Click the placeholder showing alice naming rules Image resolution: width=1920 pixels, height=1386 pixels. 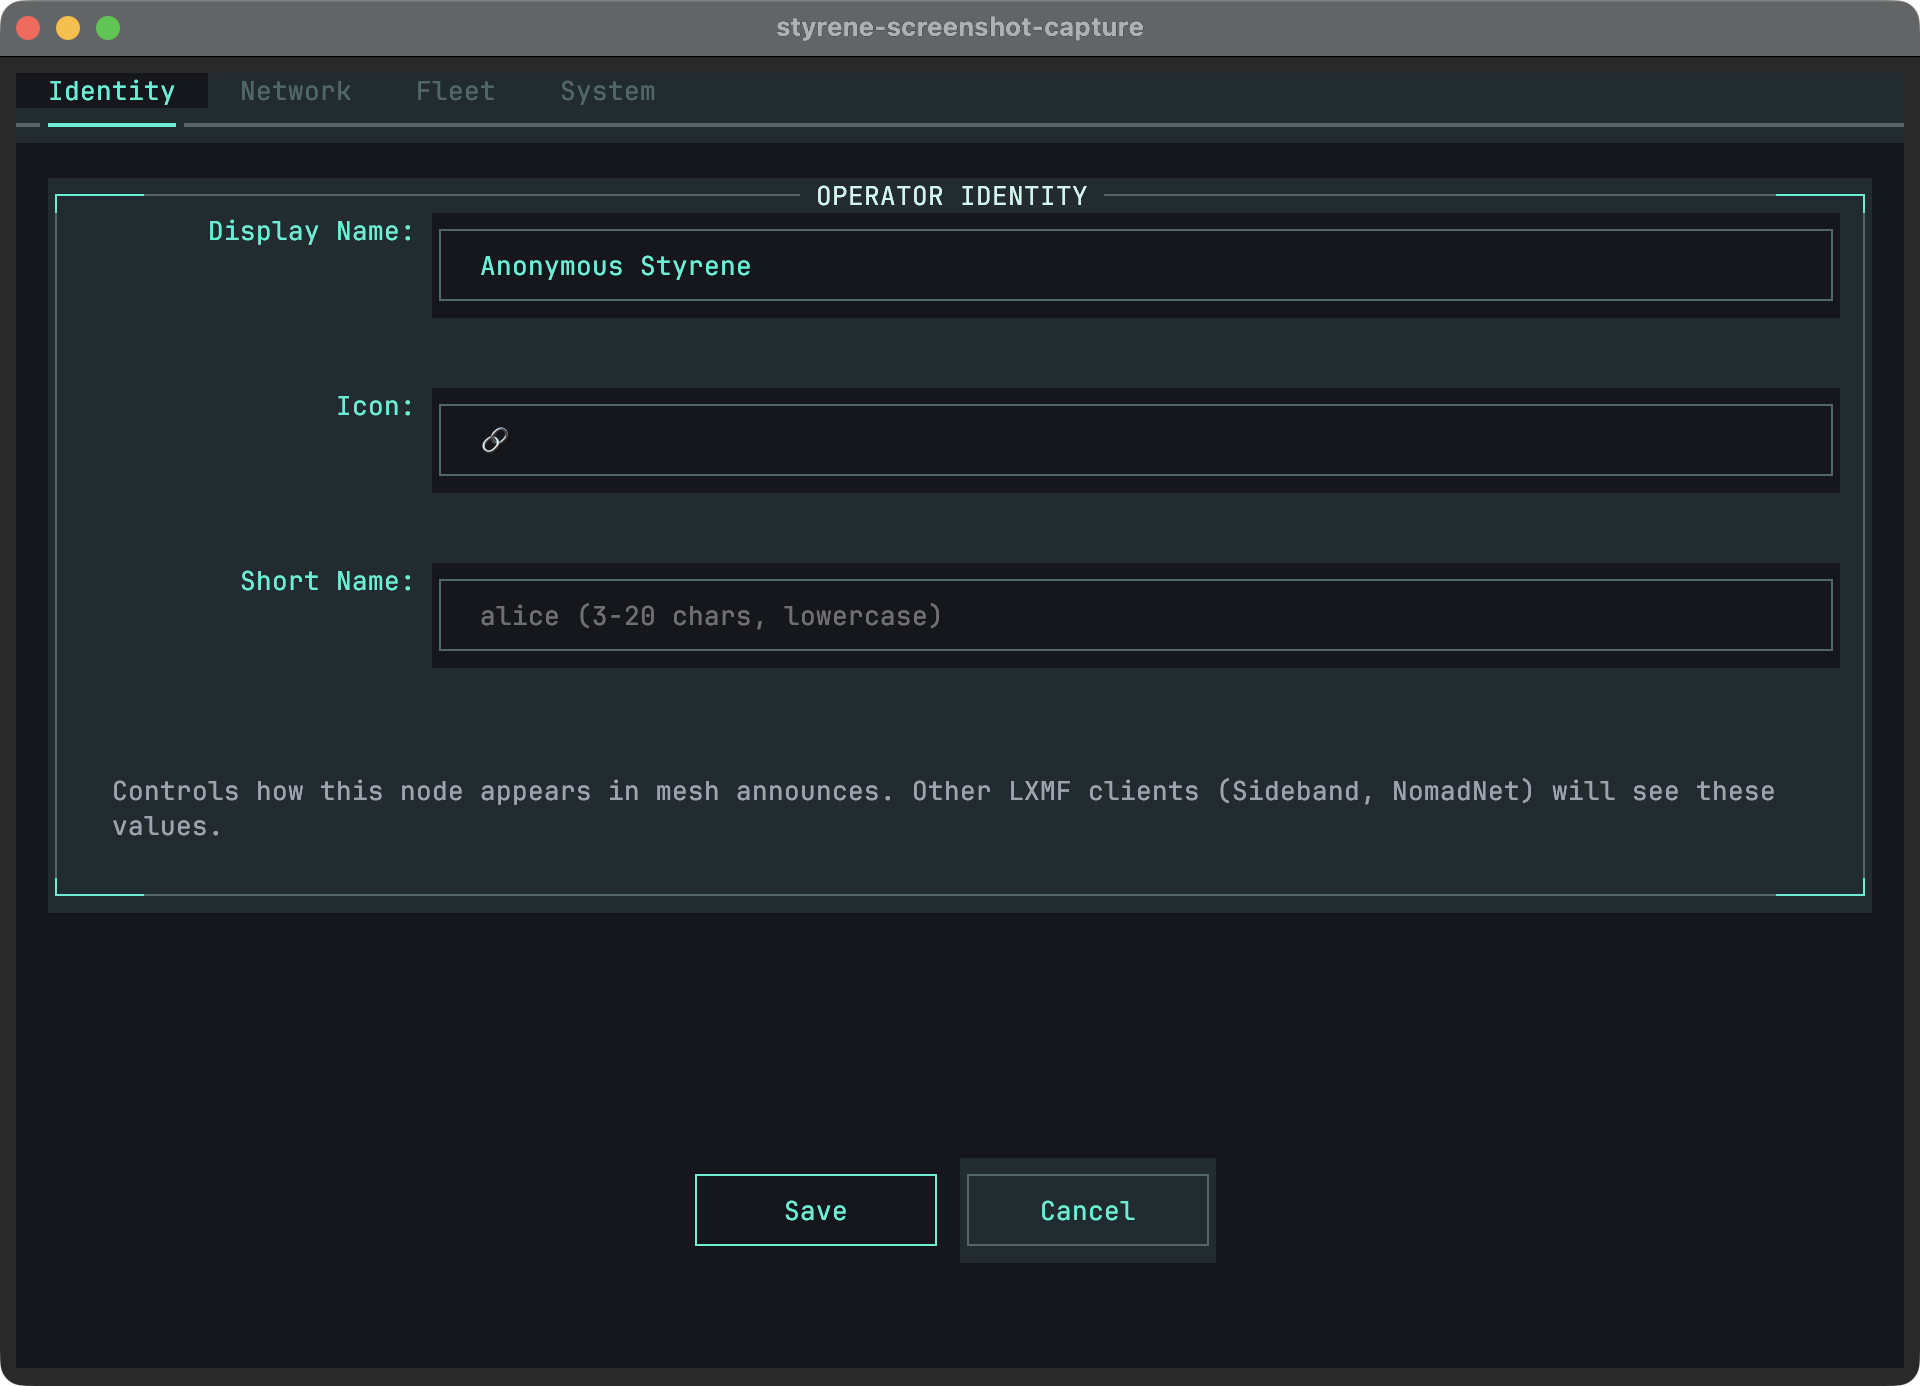tap(710, 616)
